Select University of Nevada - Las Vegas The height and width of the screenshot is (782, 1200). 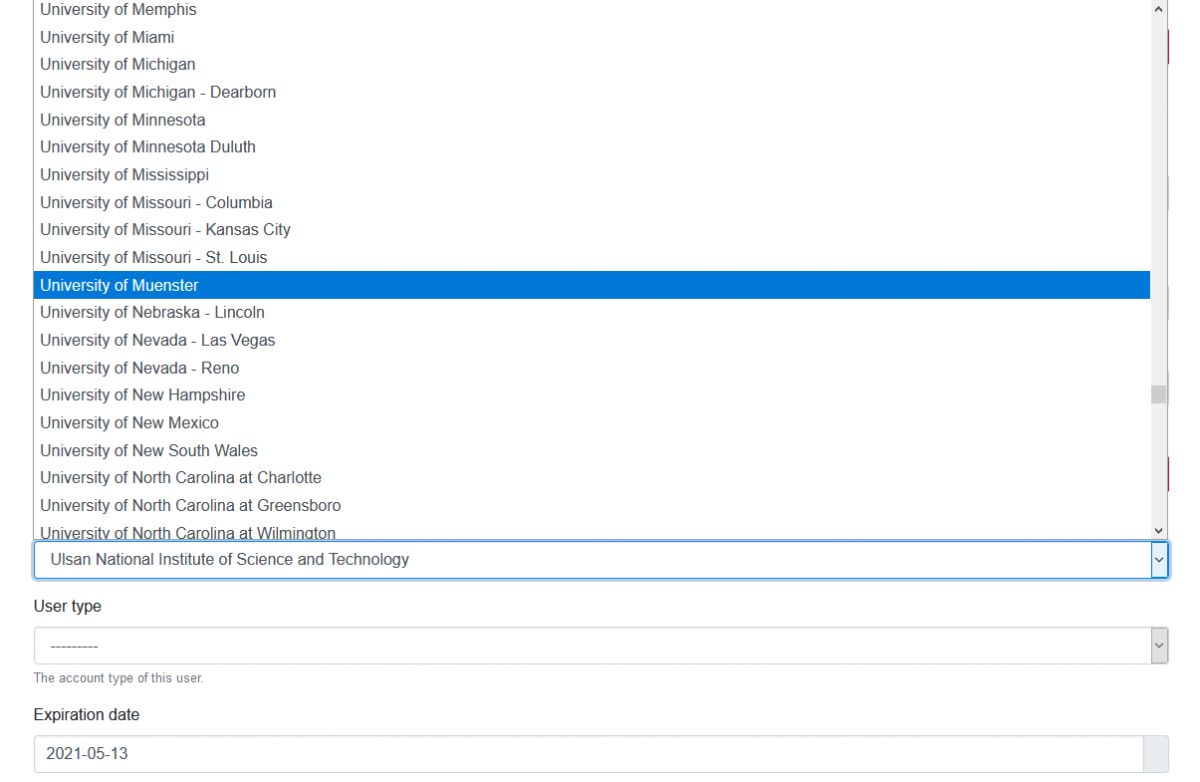pyautogui.click(x=592, y=340)
